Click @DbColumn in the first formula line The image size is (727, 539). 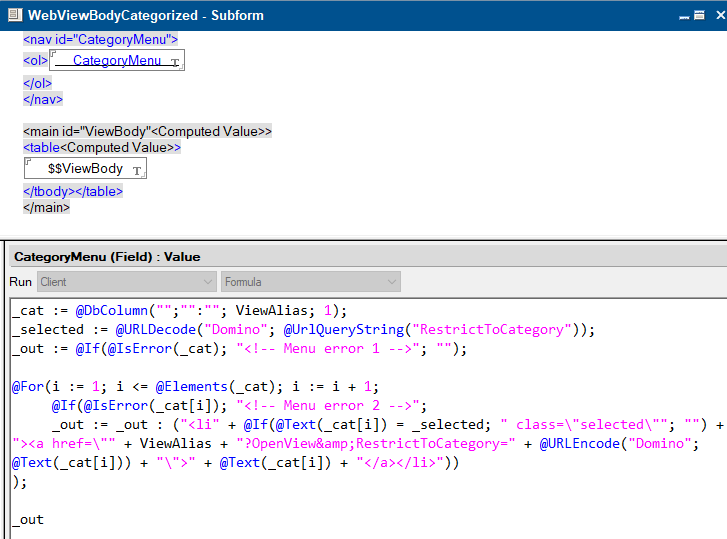tap(111, 311)
